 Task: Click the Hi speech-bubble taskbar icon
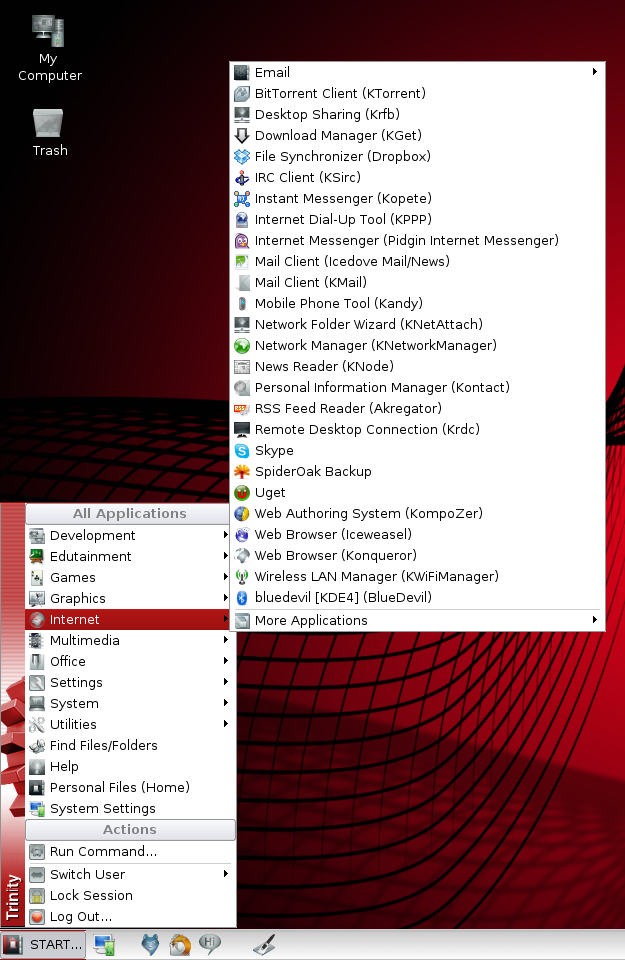(x=209, y=943)
